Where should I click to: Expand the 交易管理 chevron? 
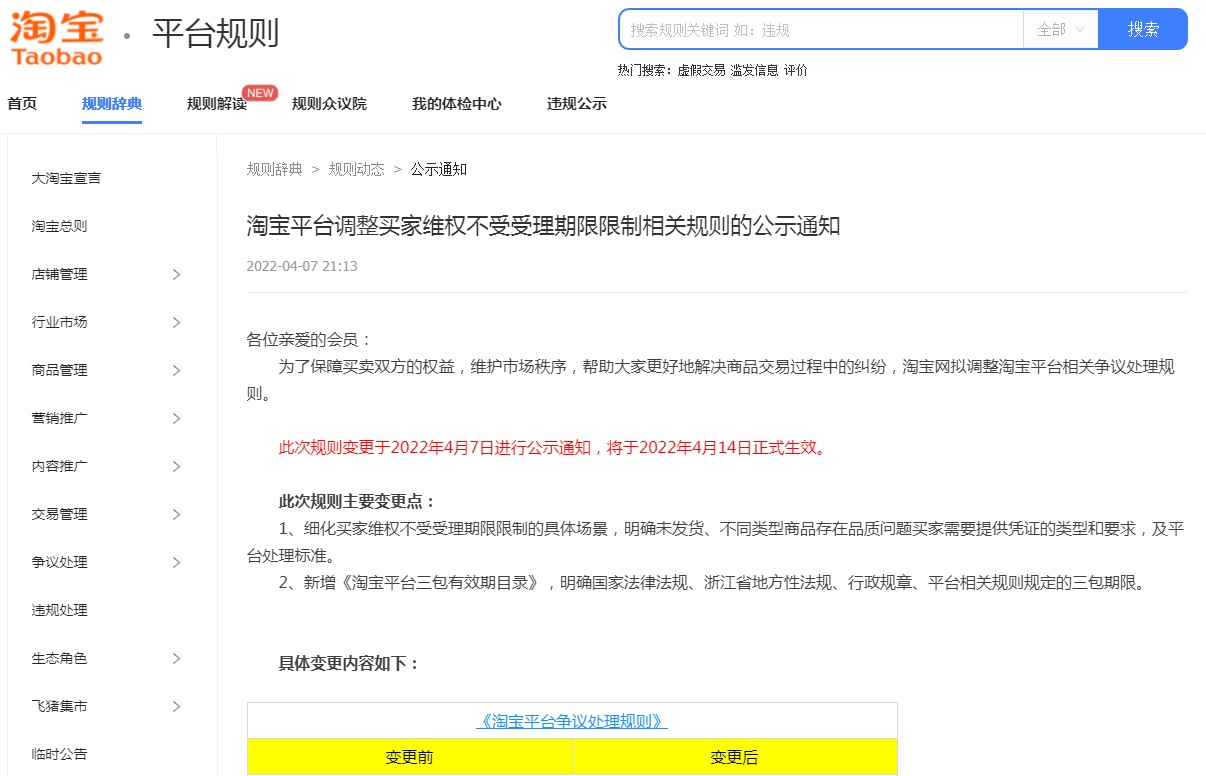click(176, 514)
